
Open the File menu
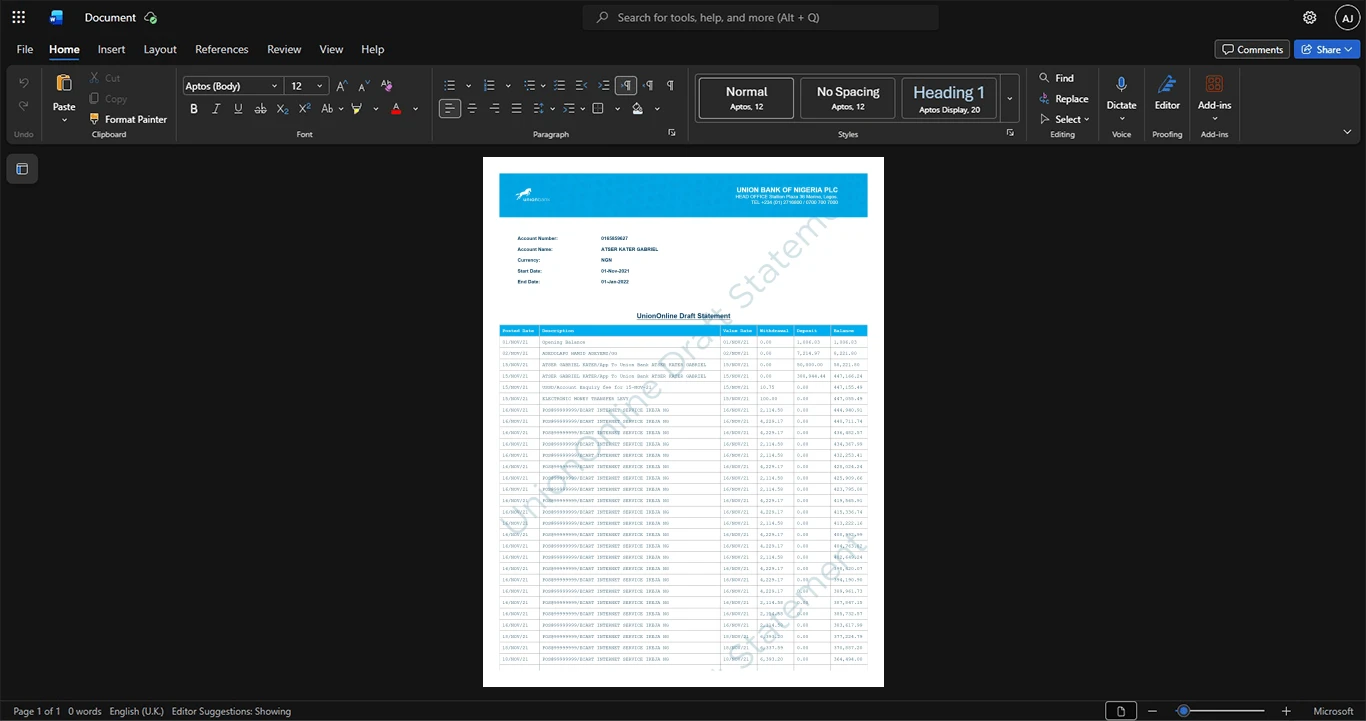[25, 49]
